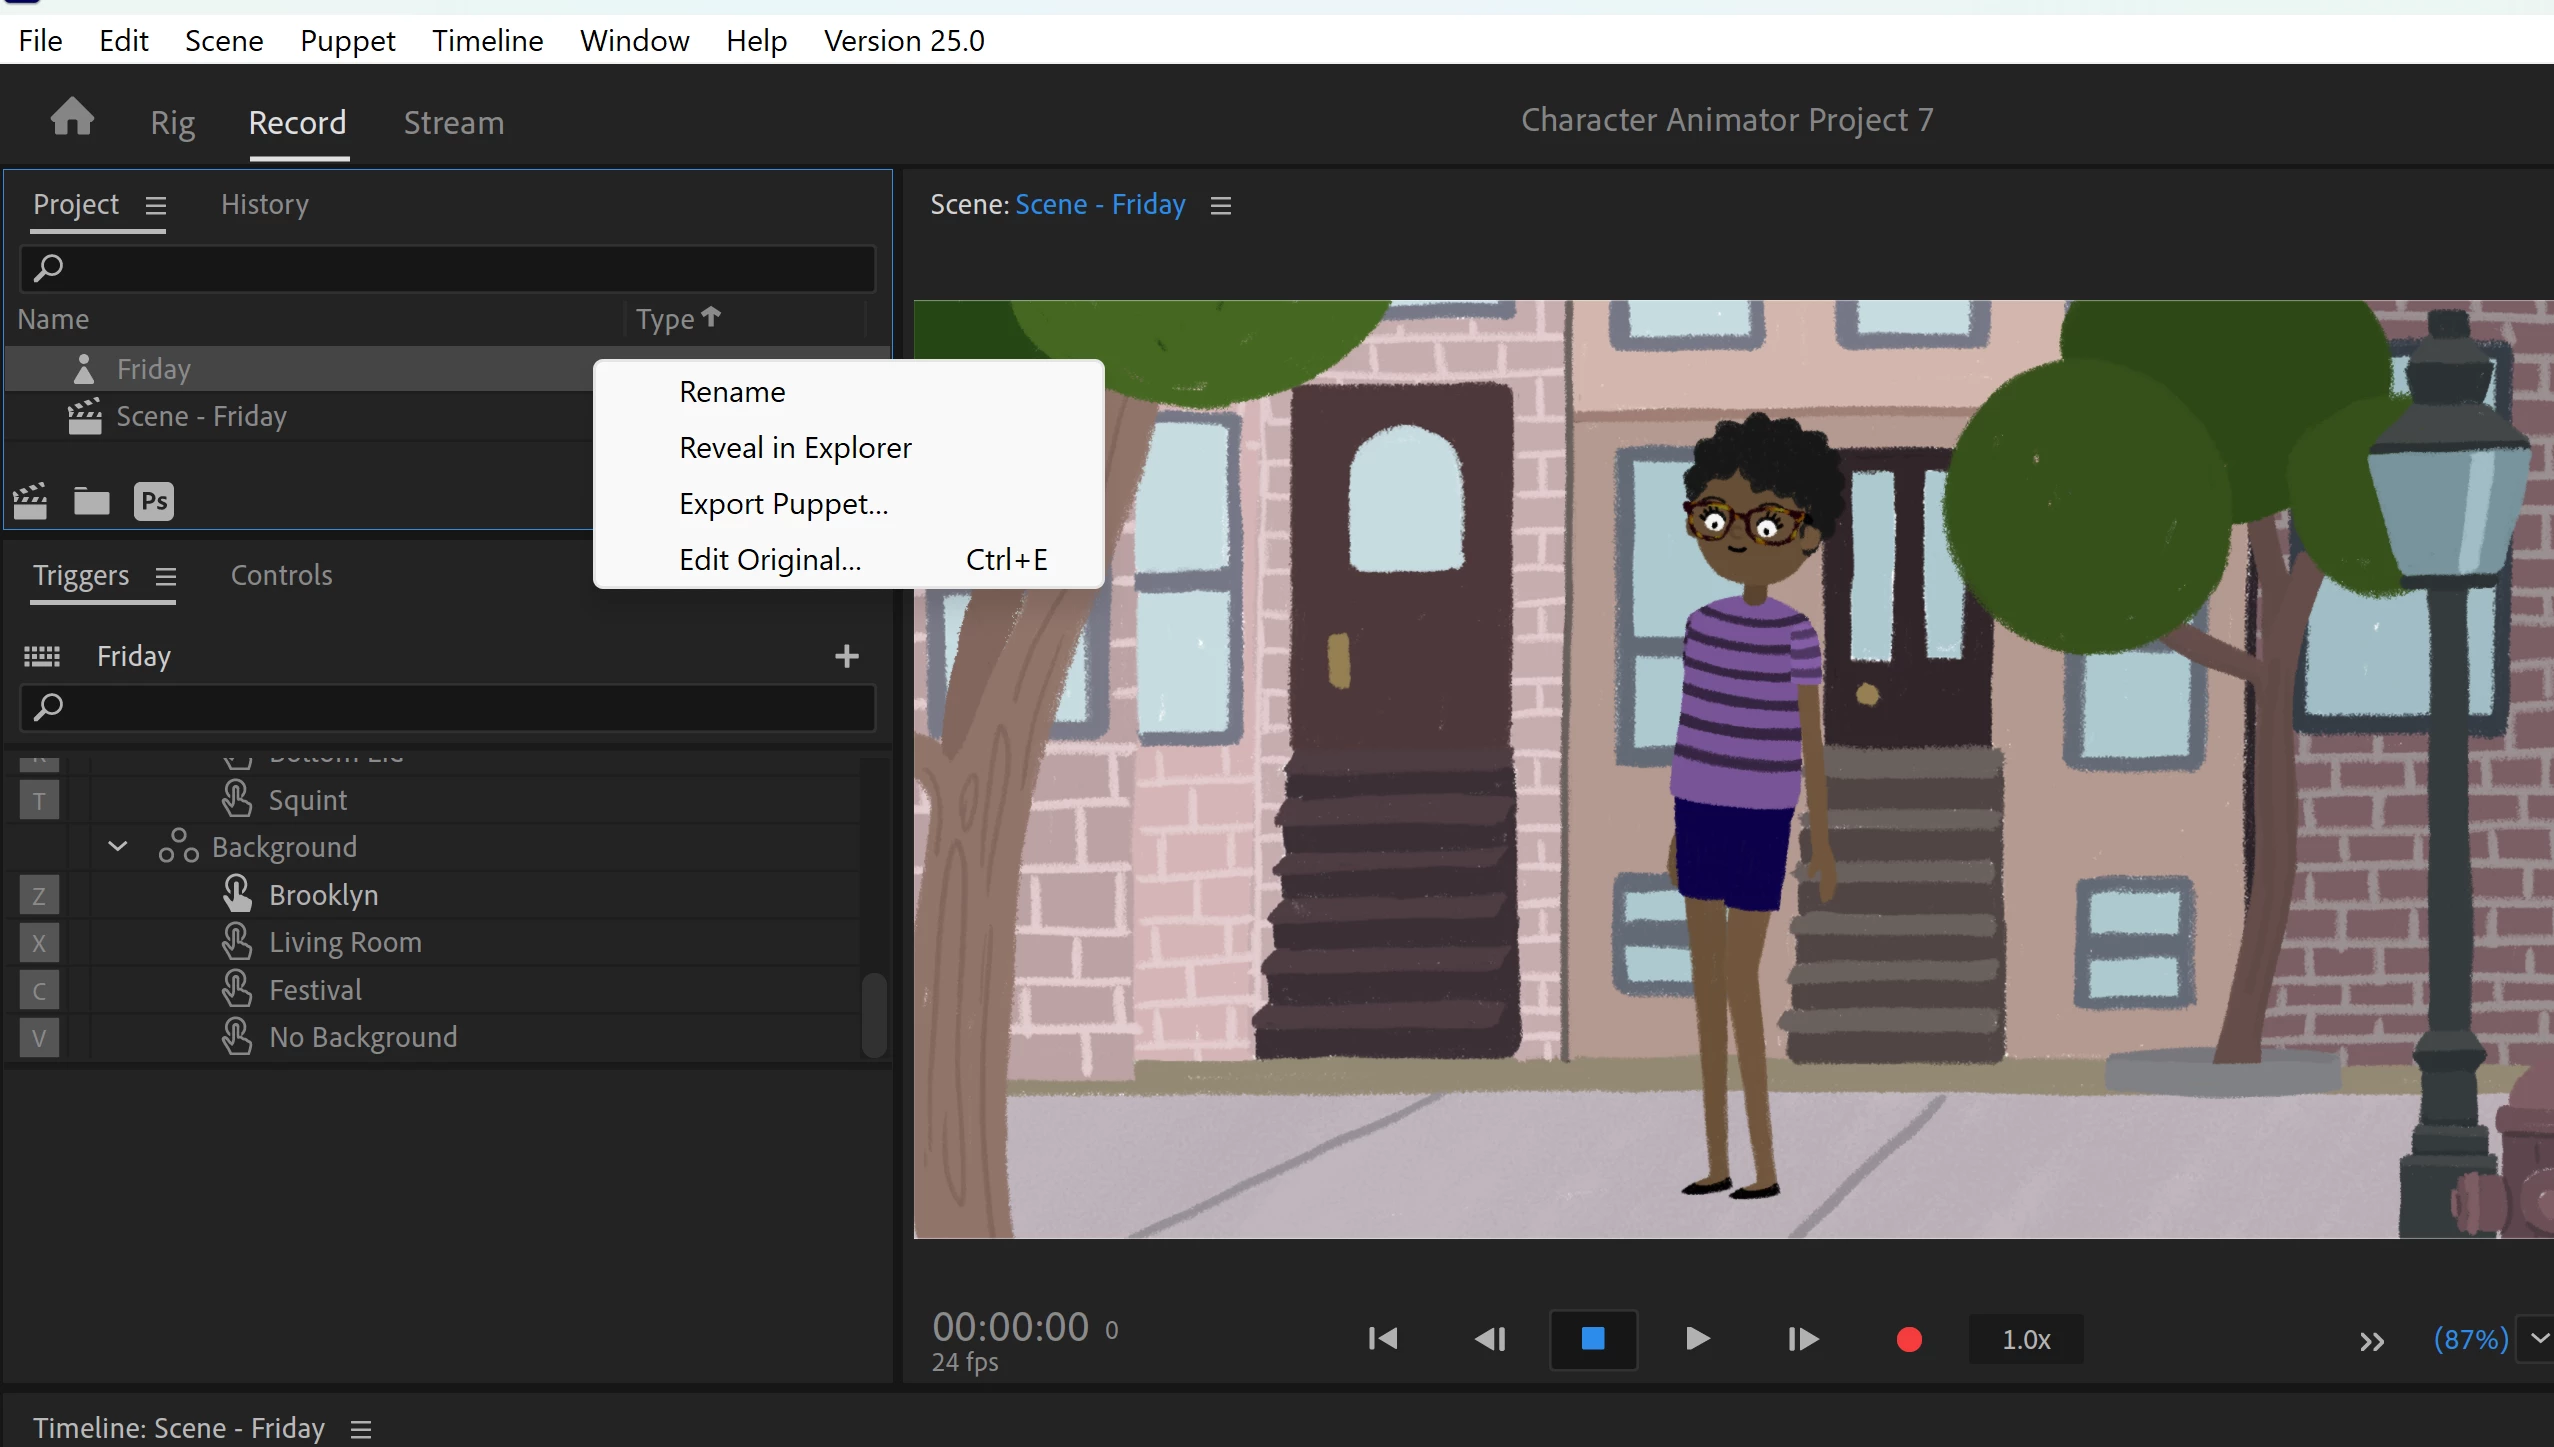Screen dimensions: 2554x1447
Task: Click the new scene clapperboard icon
Action: pos(30,500)
